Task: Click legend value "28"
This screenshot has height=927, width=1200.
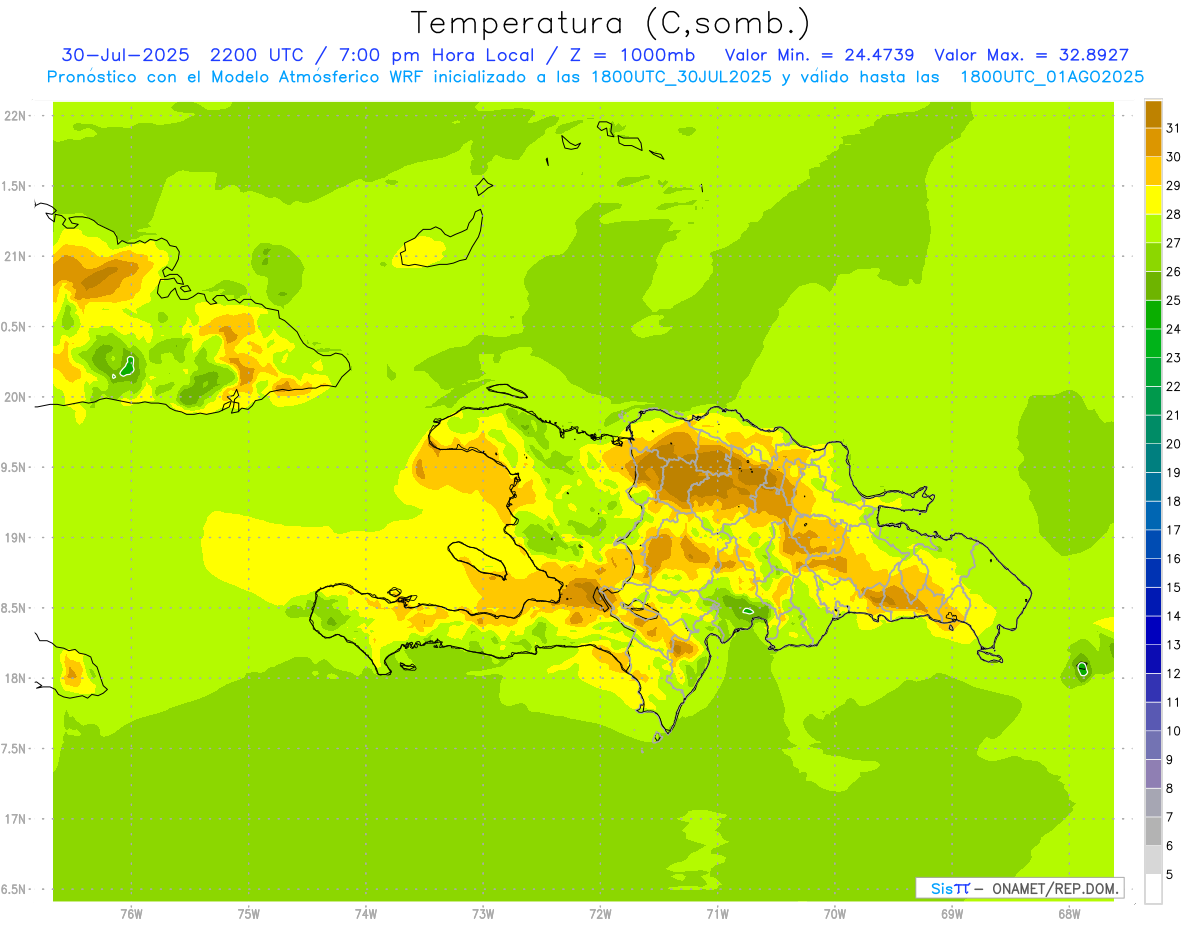Action: (x=1173, y=214)
